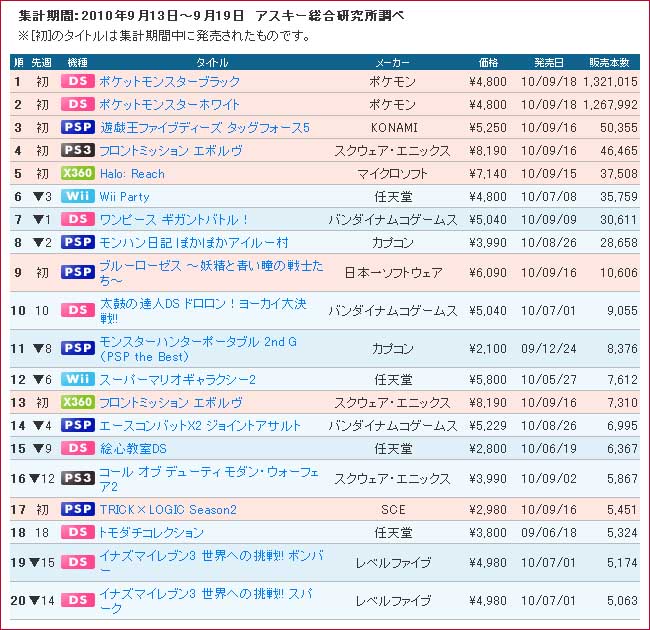This screenshot has height=630, width=650.
Task: Click the price ¥2,100
Action: (x=488, y=349)
